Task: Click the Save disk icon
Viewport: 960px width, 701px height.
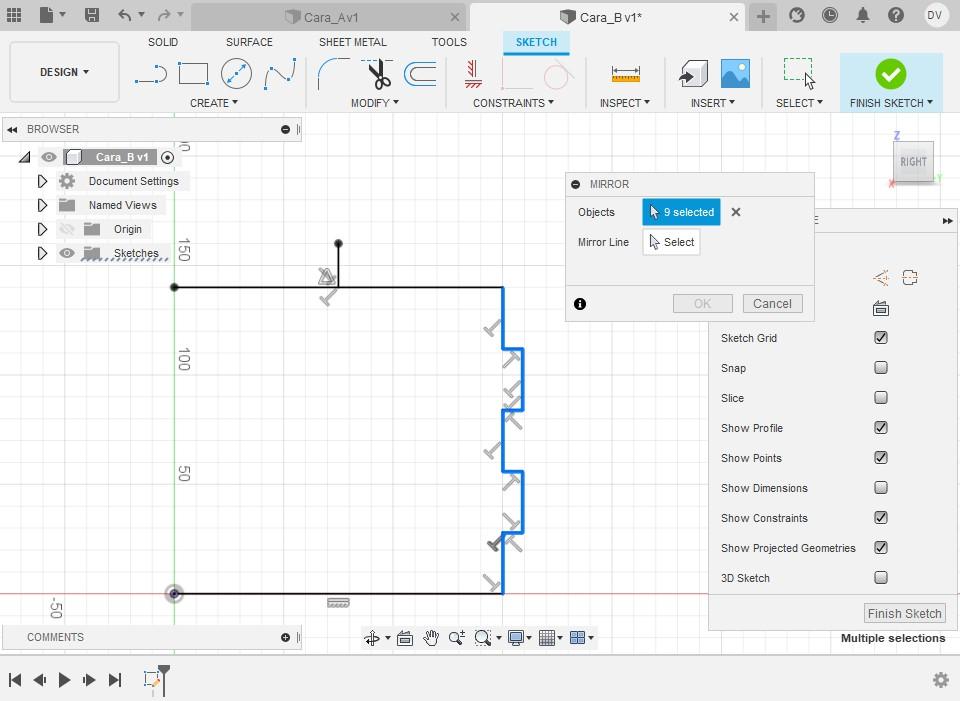Action: 92,15
